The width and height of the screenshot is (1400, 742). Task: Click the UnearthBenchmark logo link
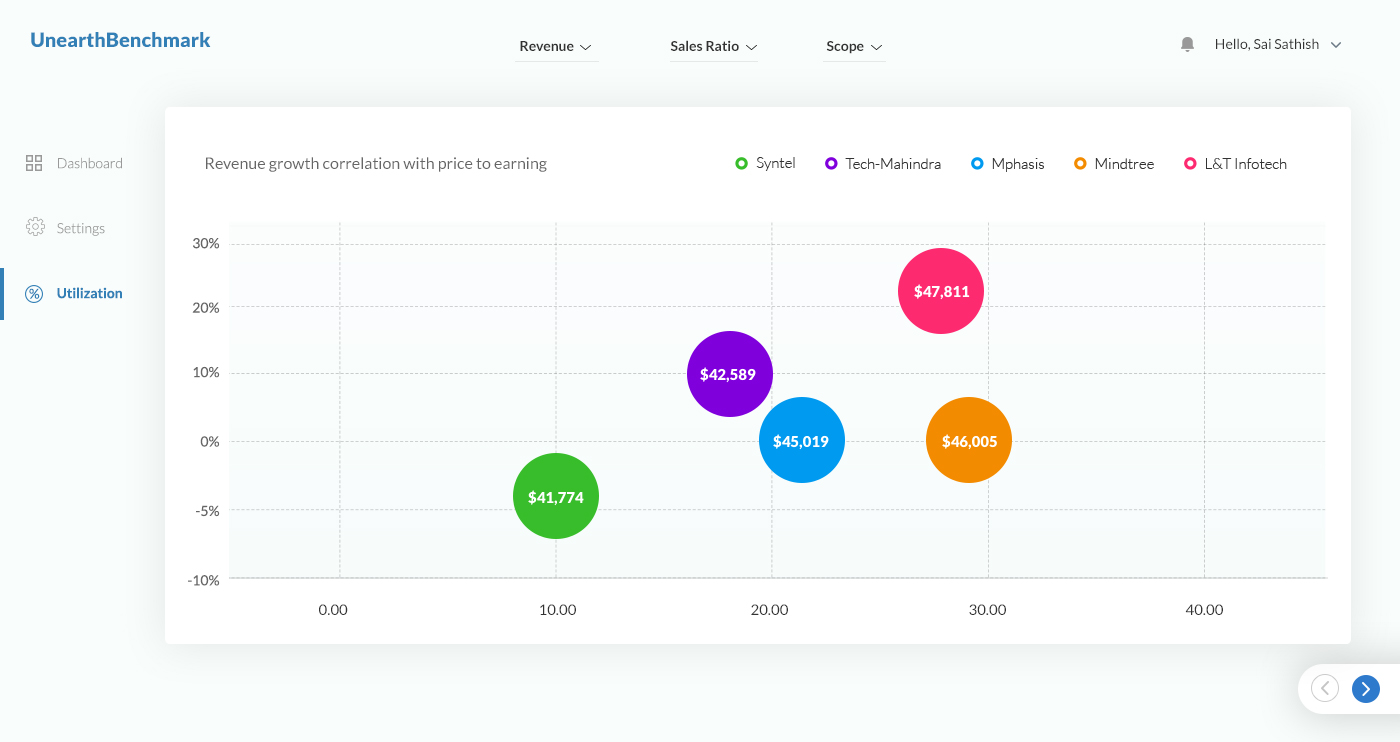coord(120,40)
